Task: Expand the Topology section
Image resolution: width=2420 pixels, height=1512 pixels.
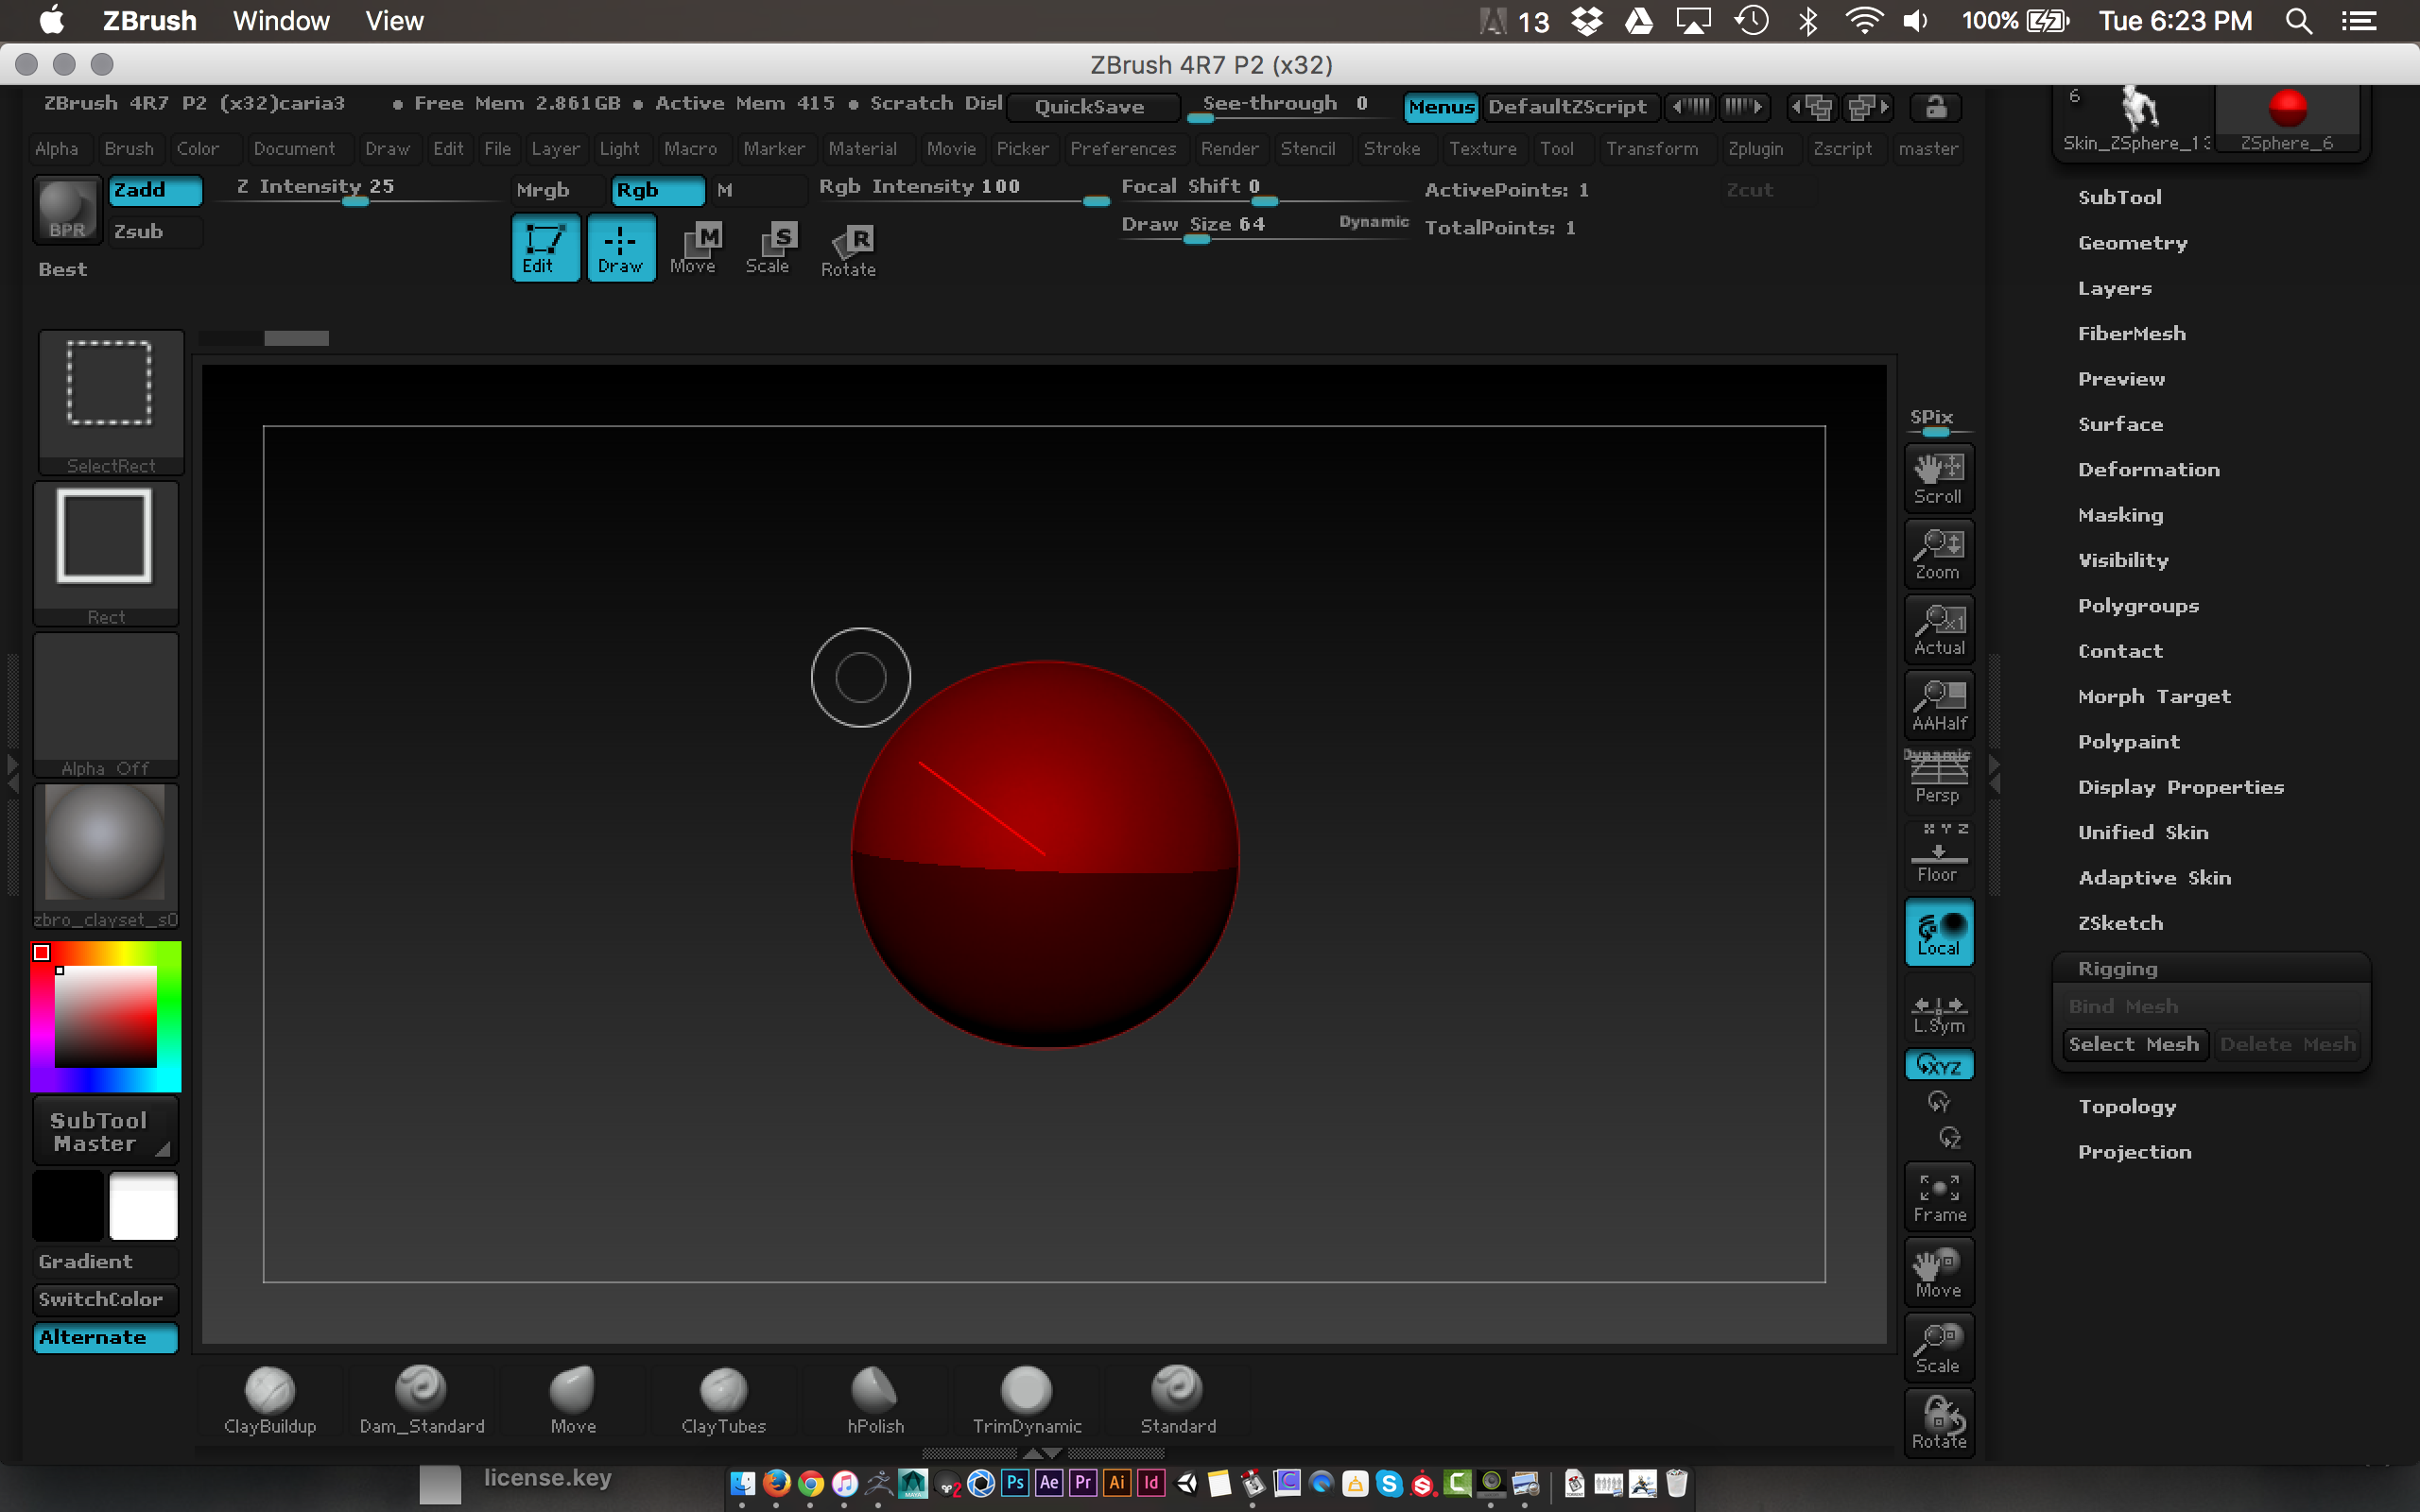Action: pyautogui.click(x=2127, y=1107)
